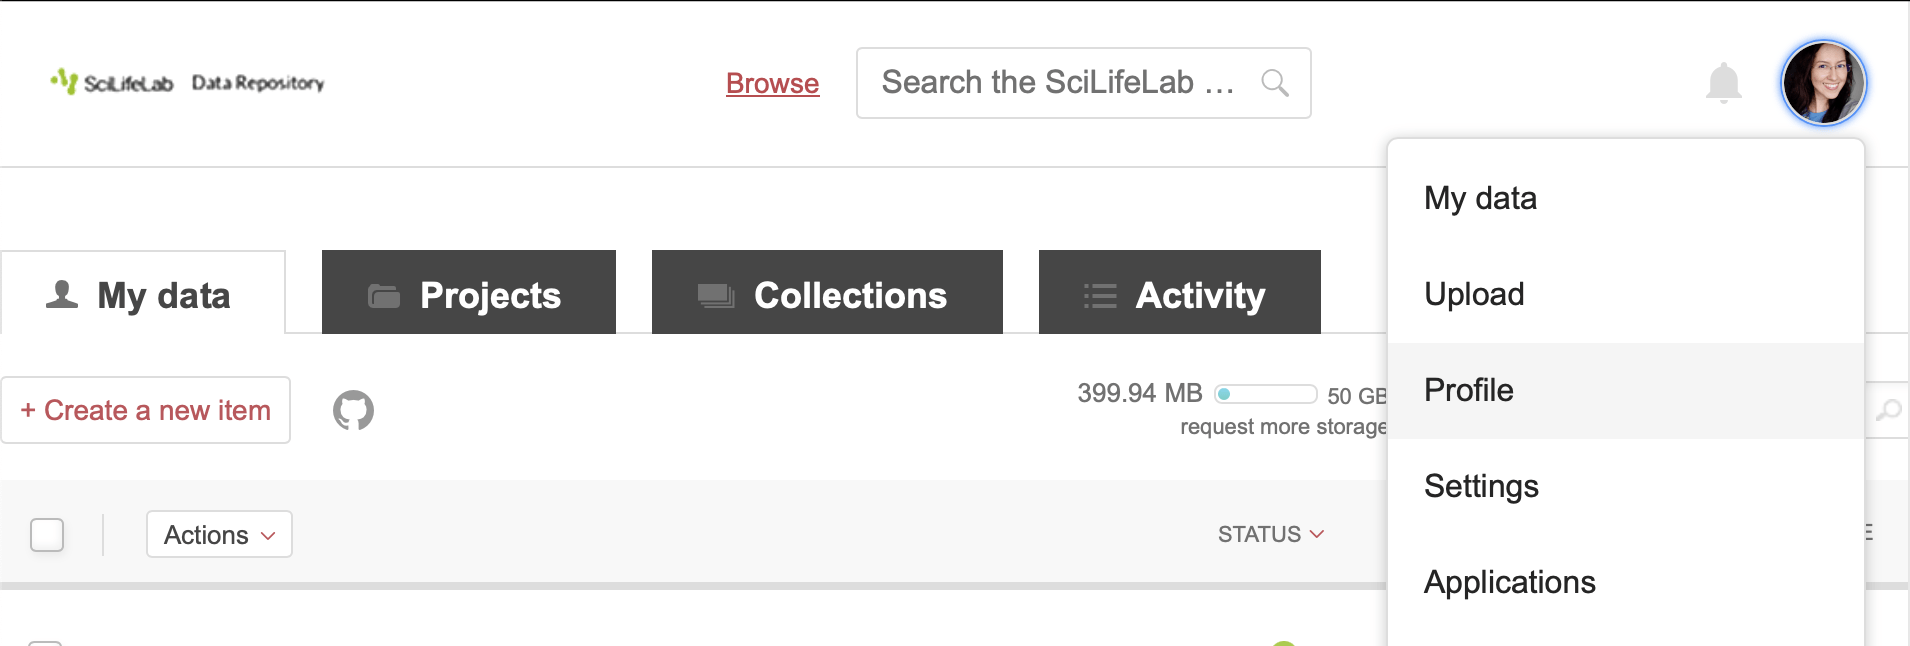Choose Upload from the user menu

(1474, 294)
